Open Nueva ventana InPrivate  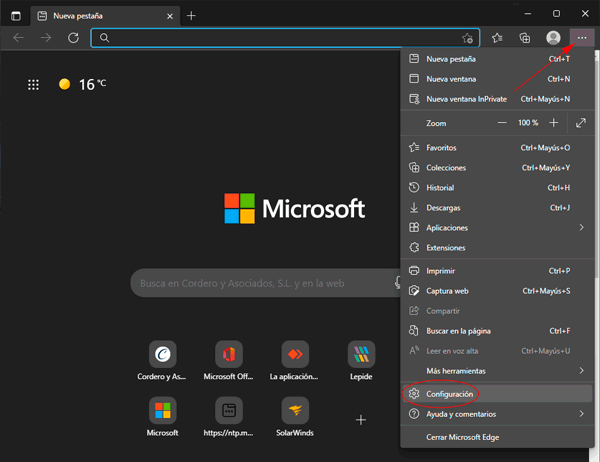pos(496,99)
